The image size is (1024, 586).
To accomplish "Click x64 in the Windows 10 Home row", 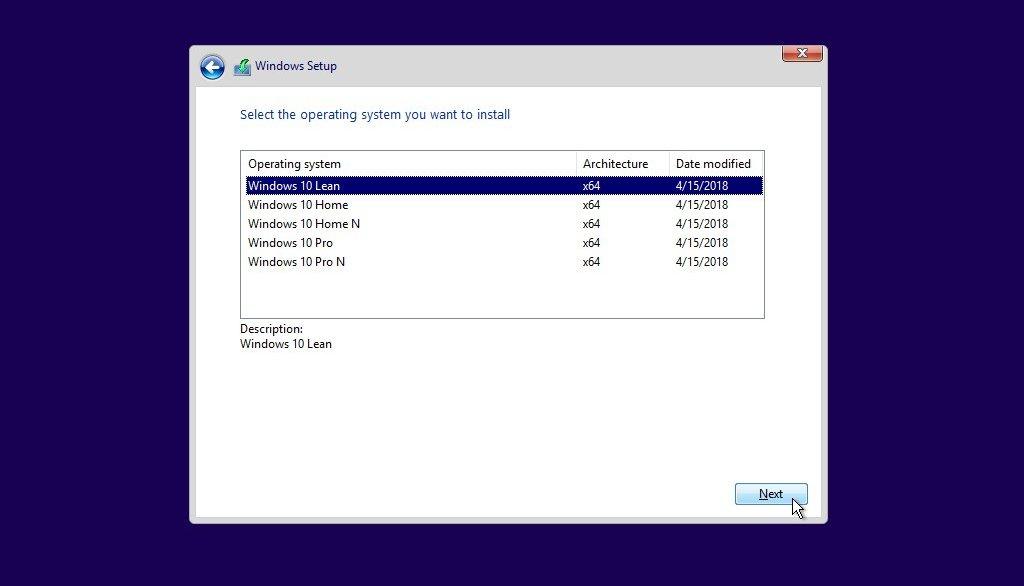I will [591, 204].
